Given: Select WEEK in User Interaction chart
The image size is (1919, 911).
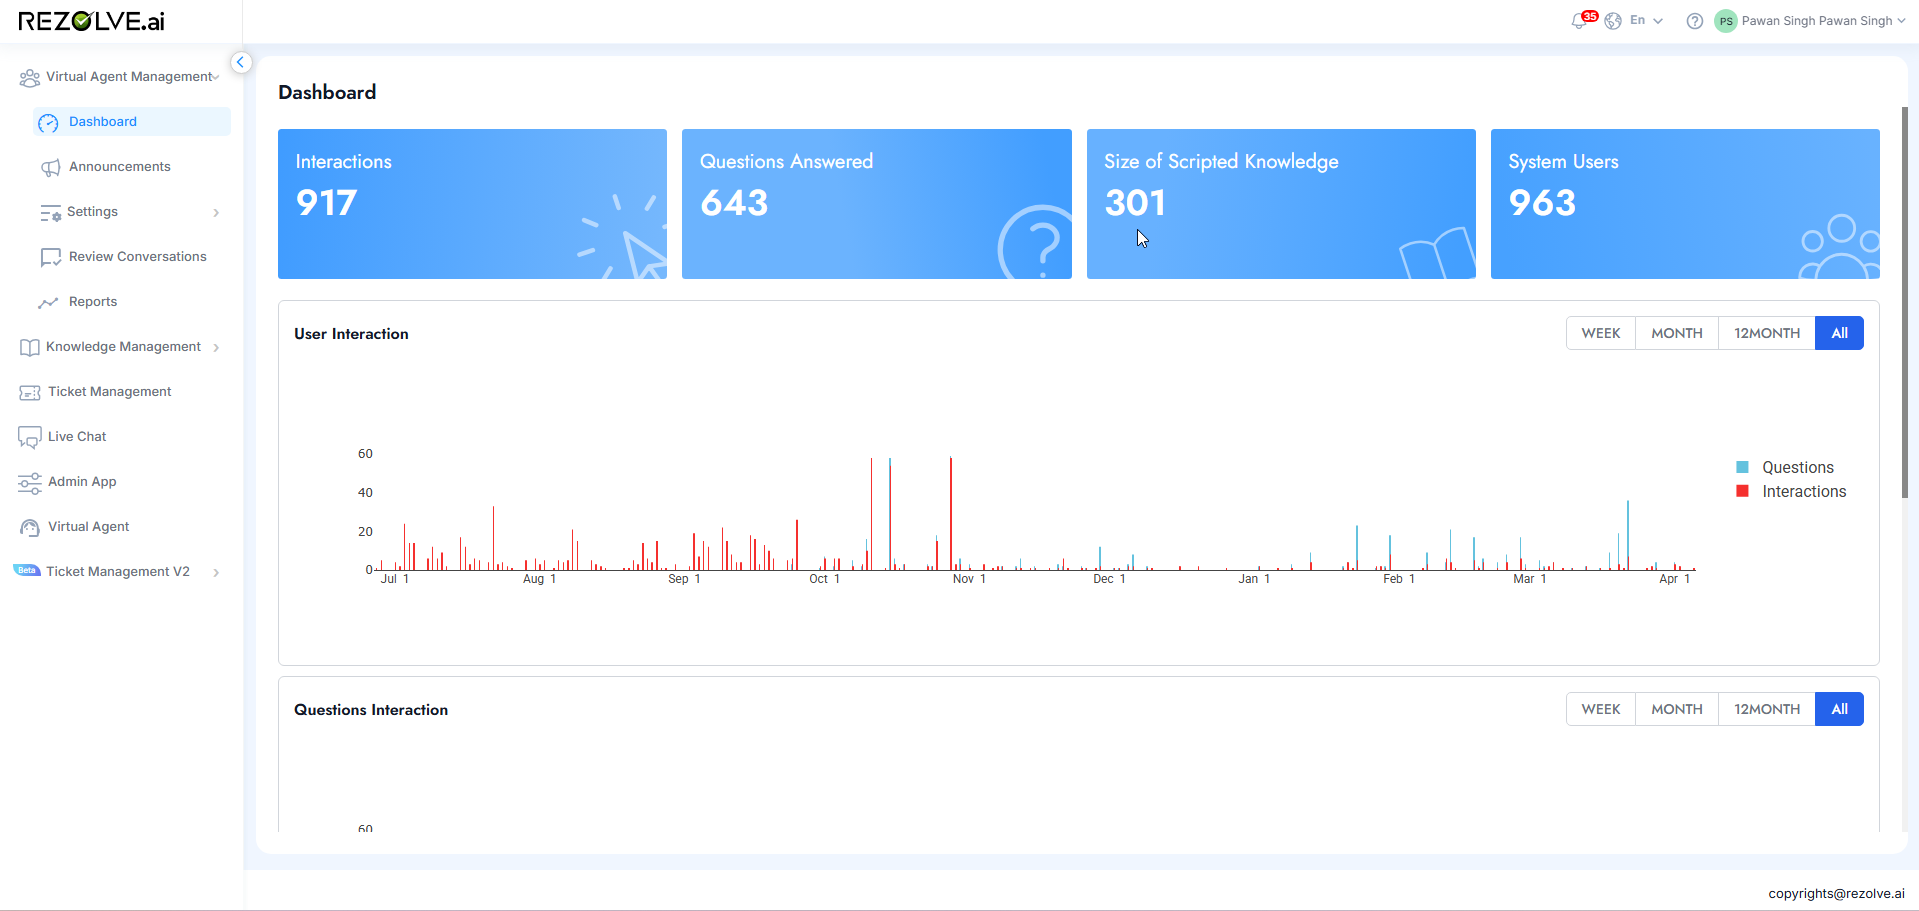Looking at the screenshot, I should click(x=1601, y=333).
